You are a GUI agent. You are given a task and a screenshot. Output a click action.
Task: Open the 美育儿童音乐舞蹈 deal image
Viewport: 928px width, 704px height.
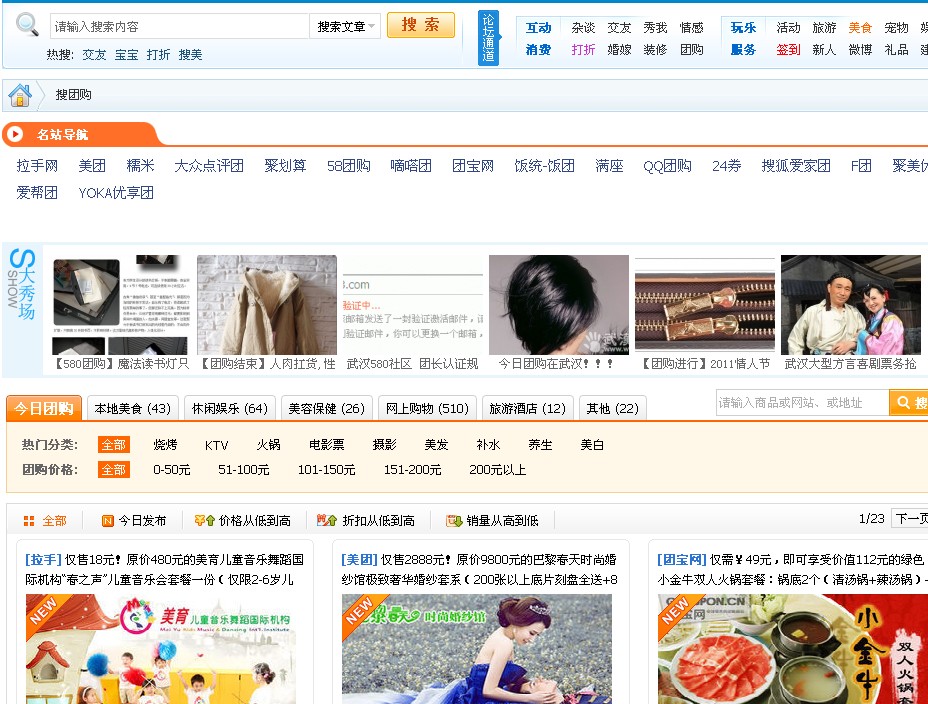pyautogui.click(x=161, y=649)
